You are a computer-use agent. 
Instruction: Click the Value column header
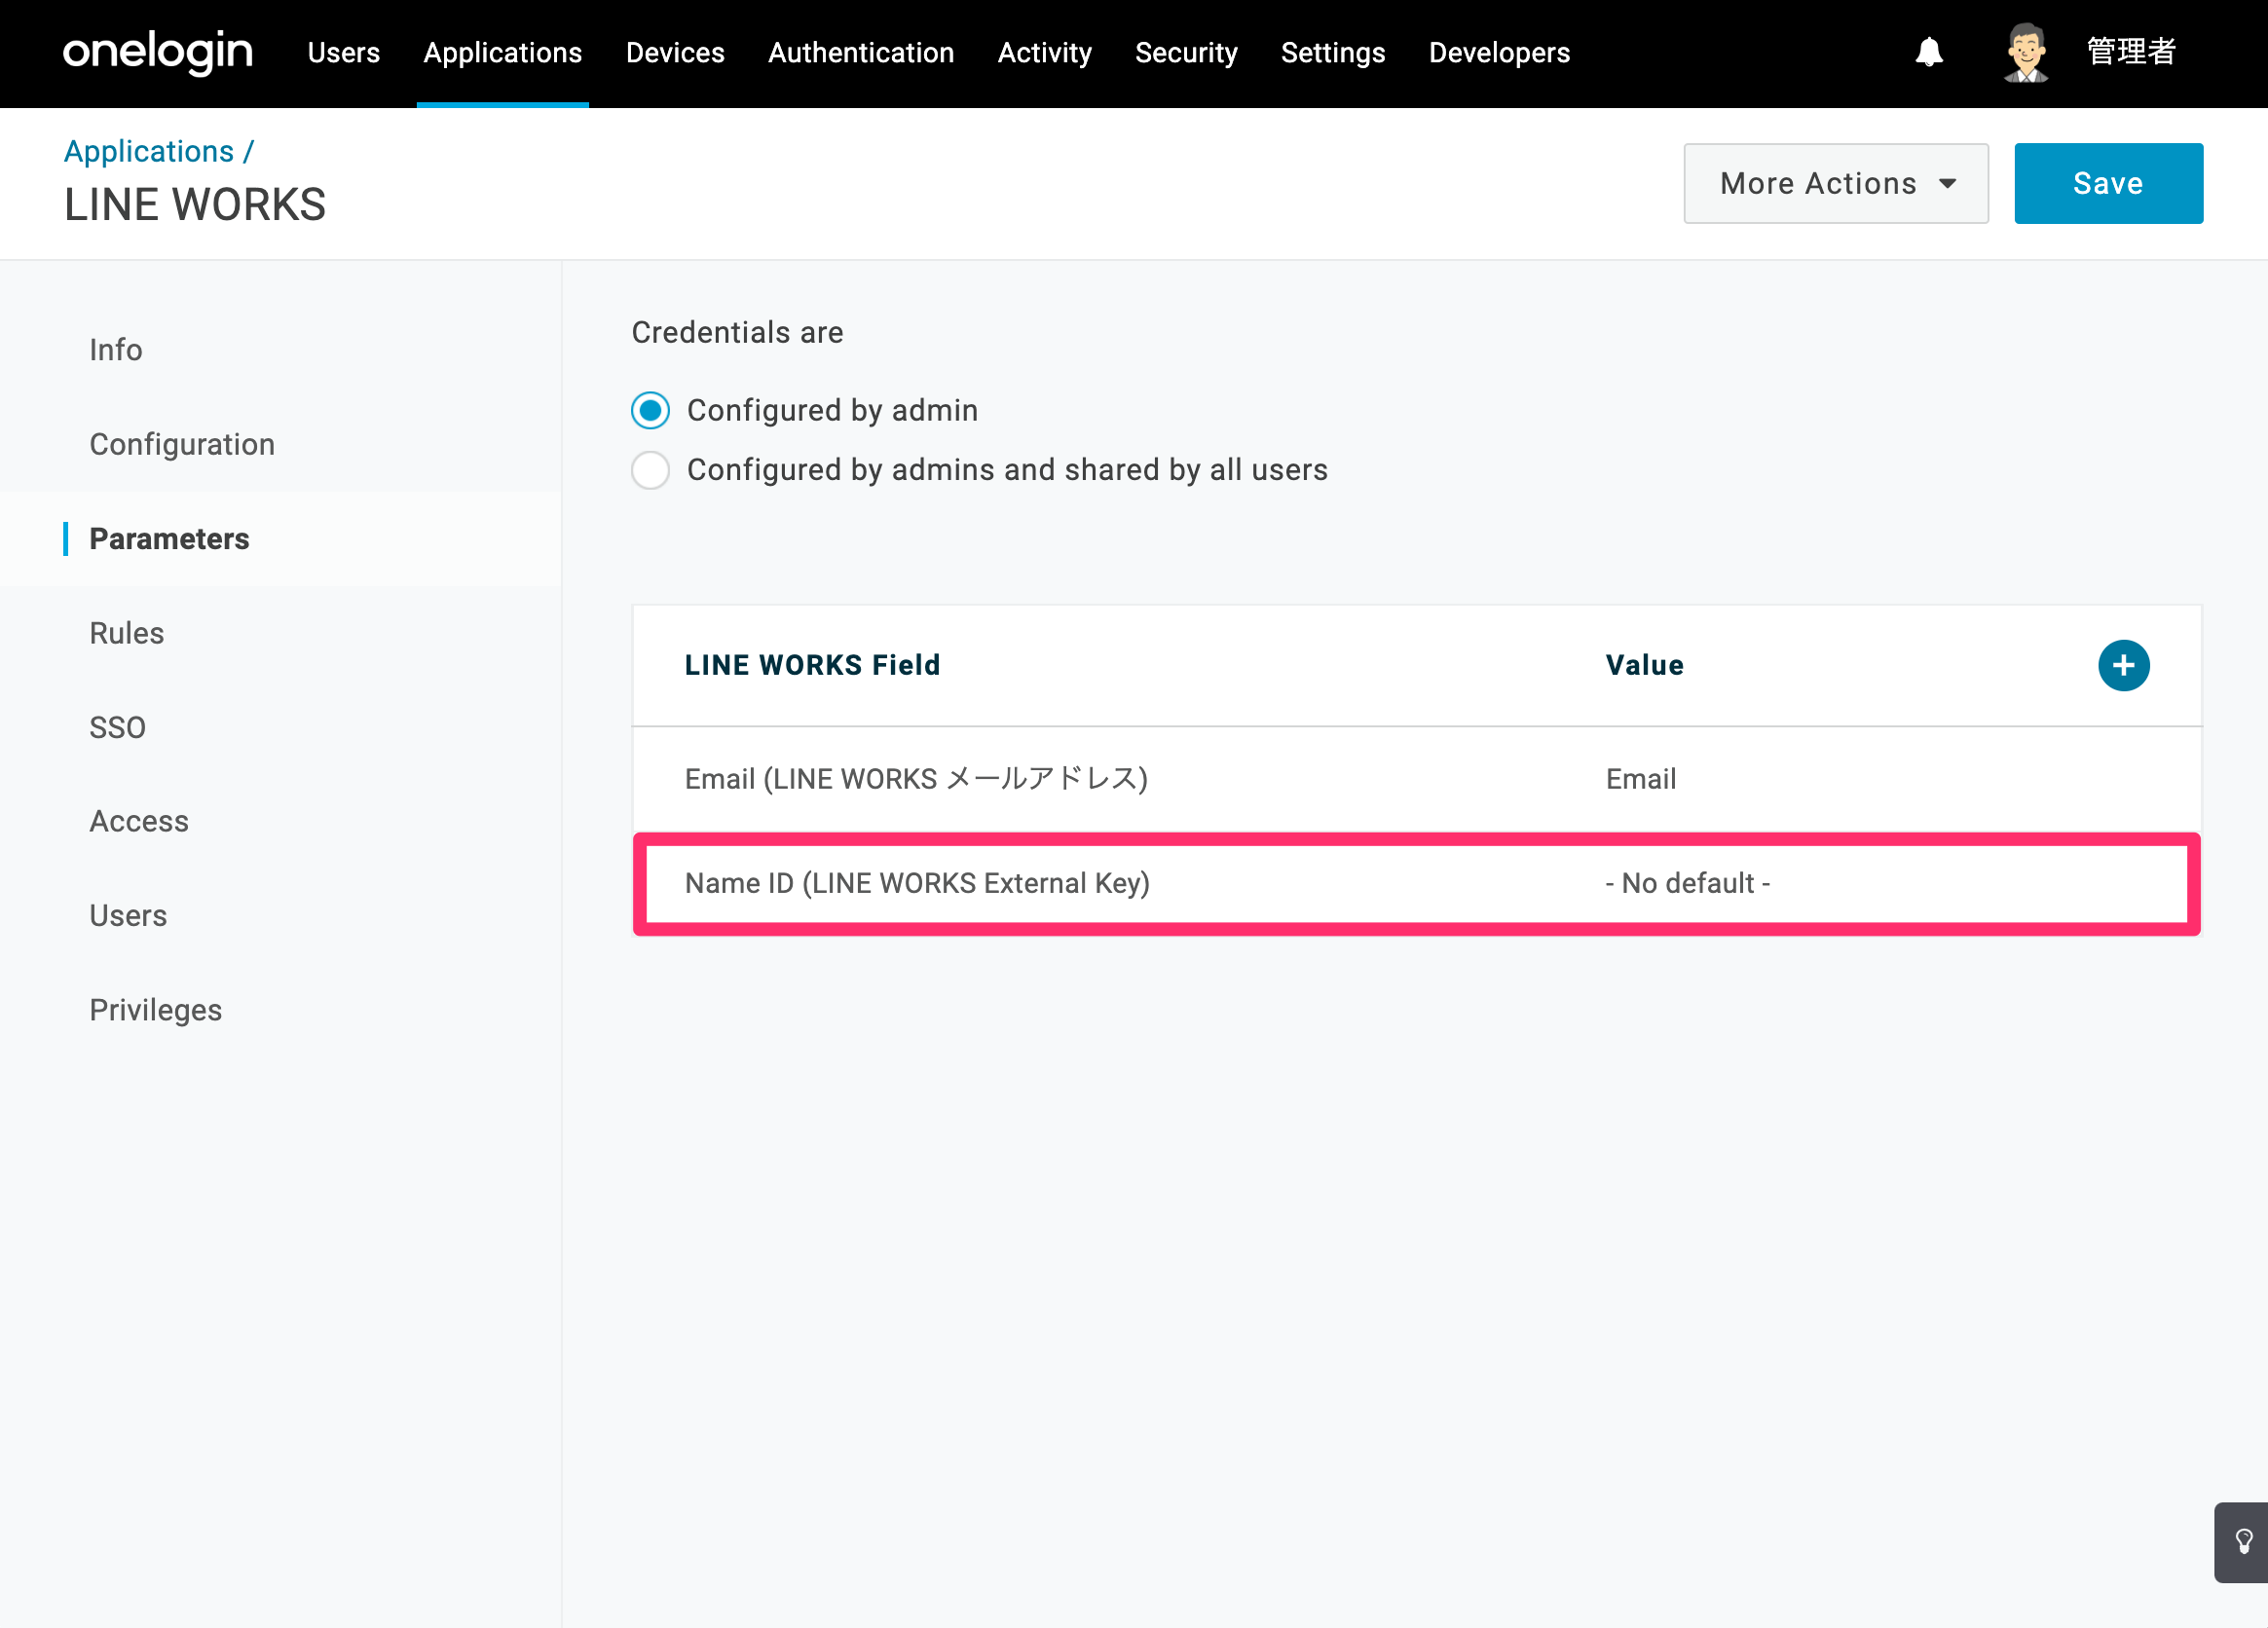tap(1645, 665)
